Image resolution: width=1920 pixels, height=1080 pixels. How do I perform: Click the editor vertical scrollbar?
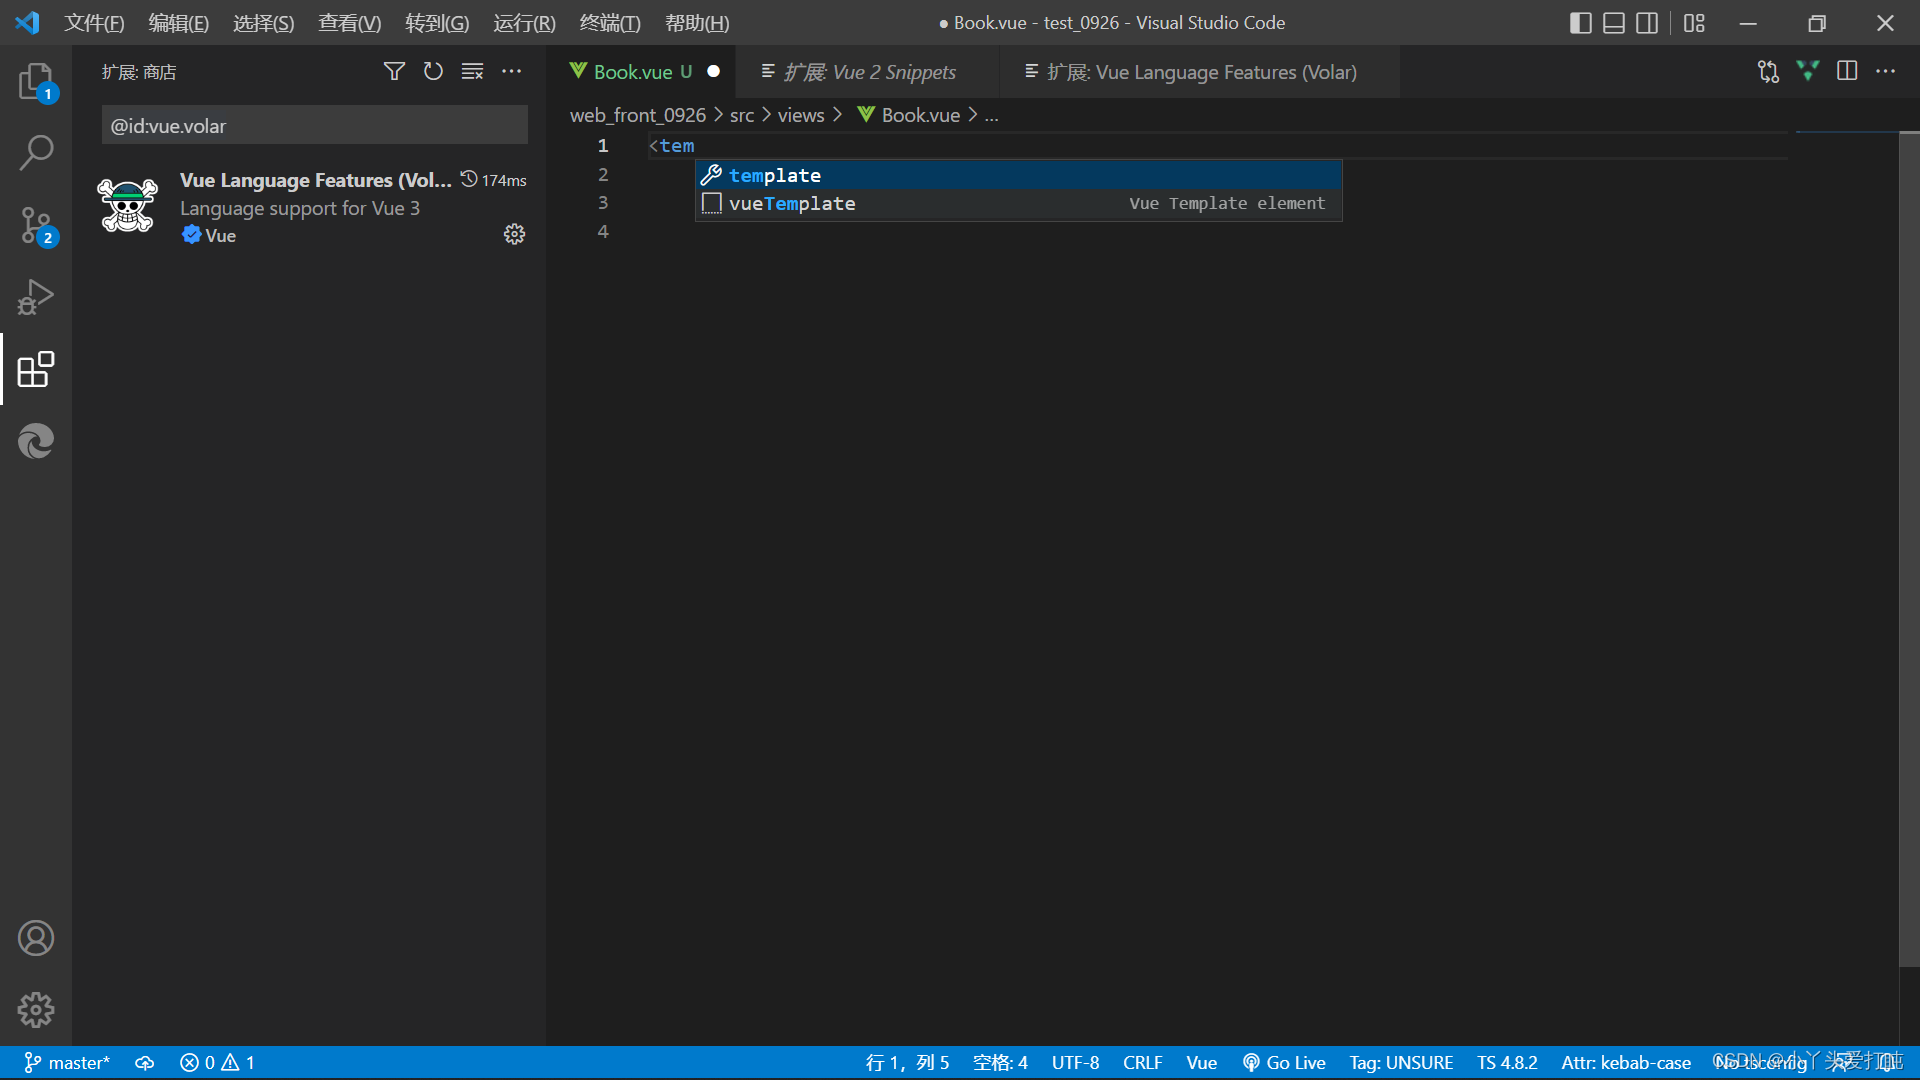(1909, 550)
